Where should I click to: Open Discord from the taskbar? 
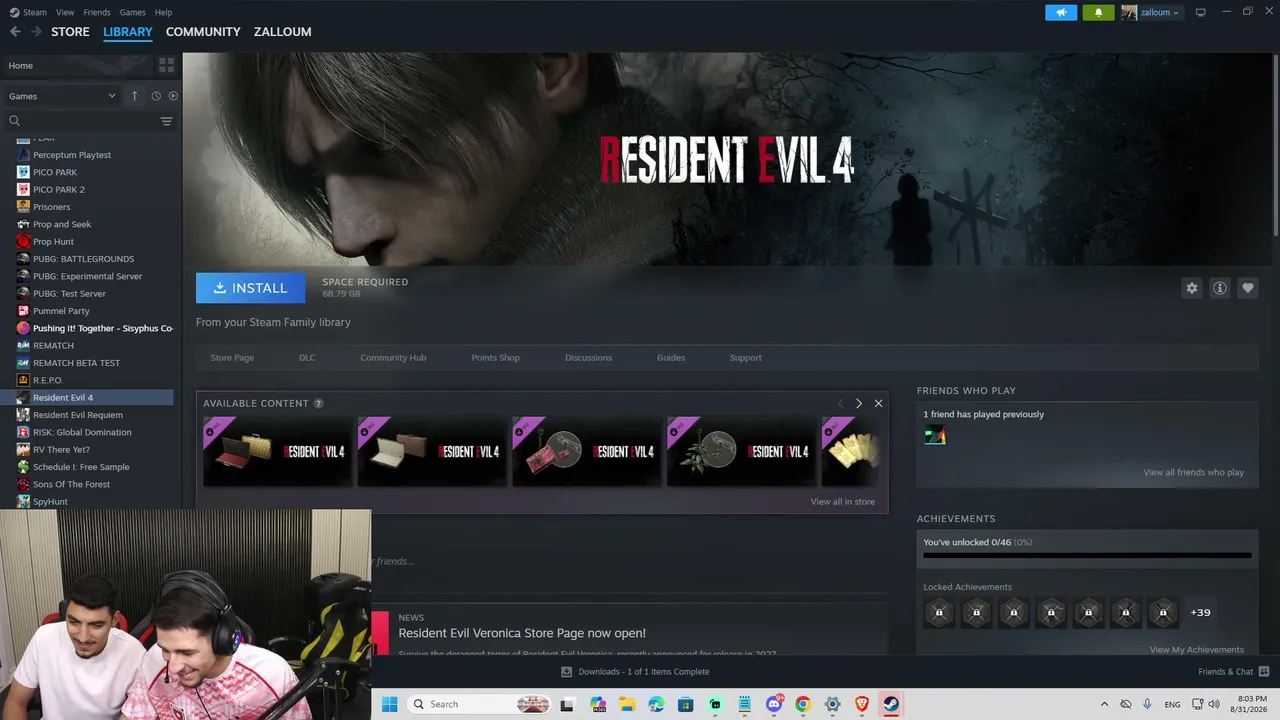click(x=774, y=704)
